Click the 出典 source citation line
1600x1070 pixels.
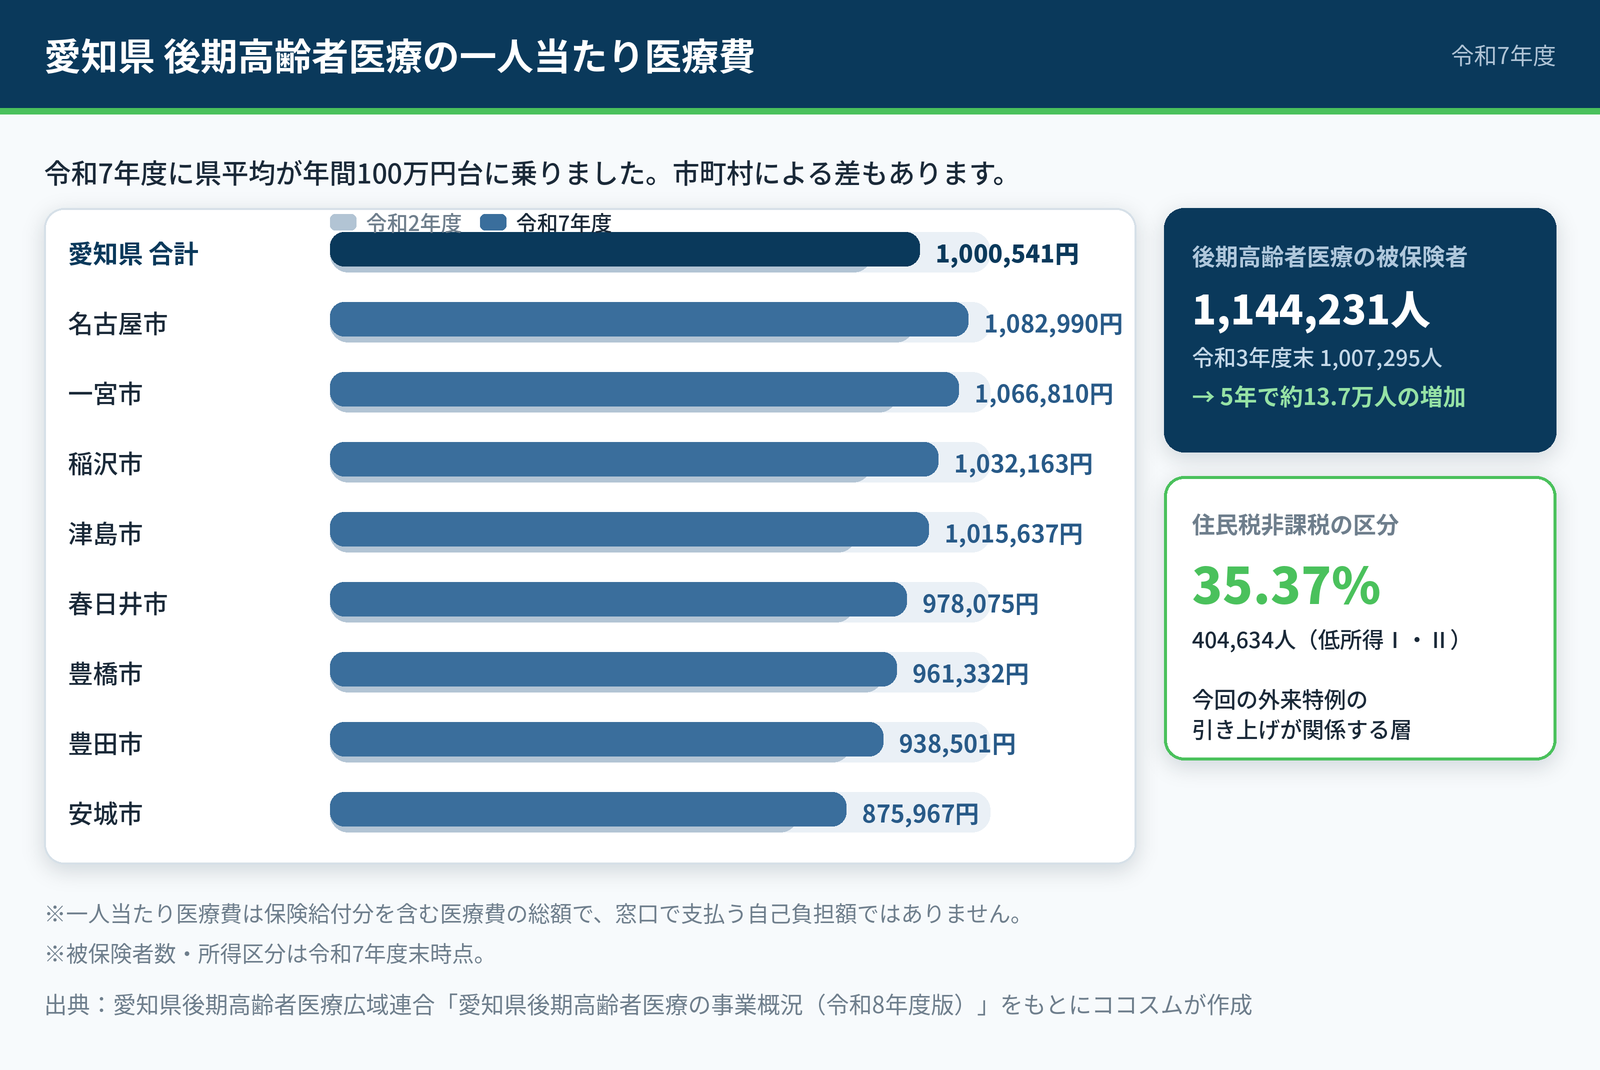648,1005
